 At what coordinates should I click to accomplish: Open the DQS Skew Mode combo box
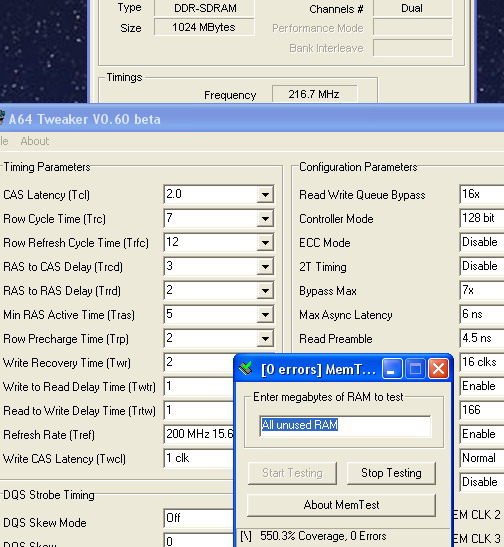coord(199,518)
